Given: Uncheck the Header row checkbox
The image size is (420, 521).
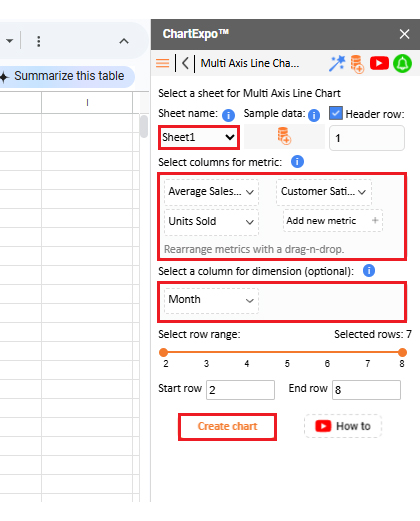Looking at the screenshot, I should 336,113.
